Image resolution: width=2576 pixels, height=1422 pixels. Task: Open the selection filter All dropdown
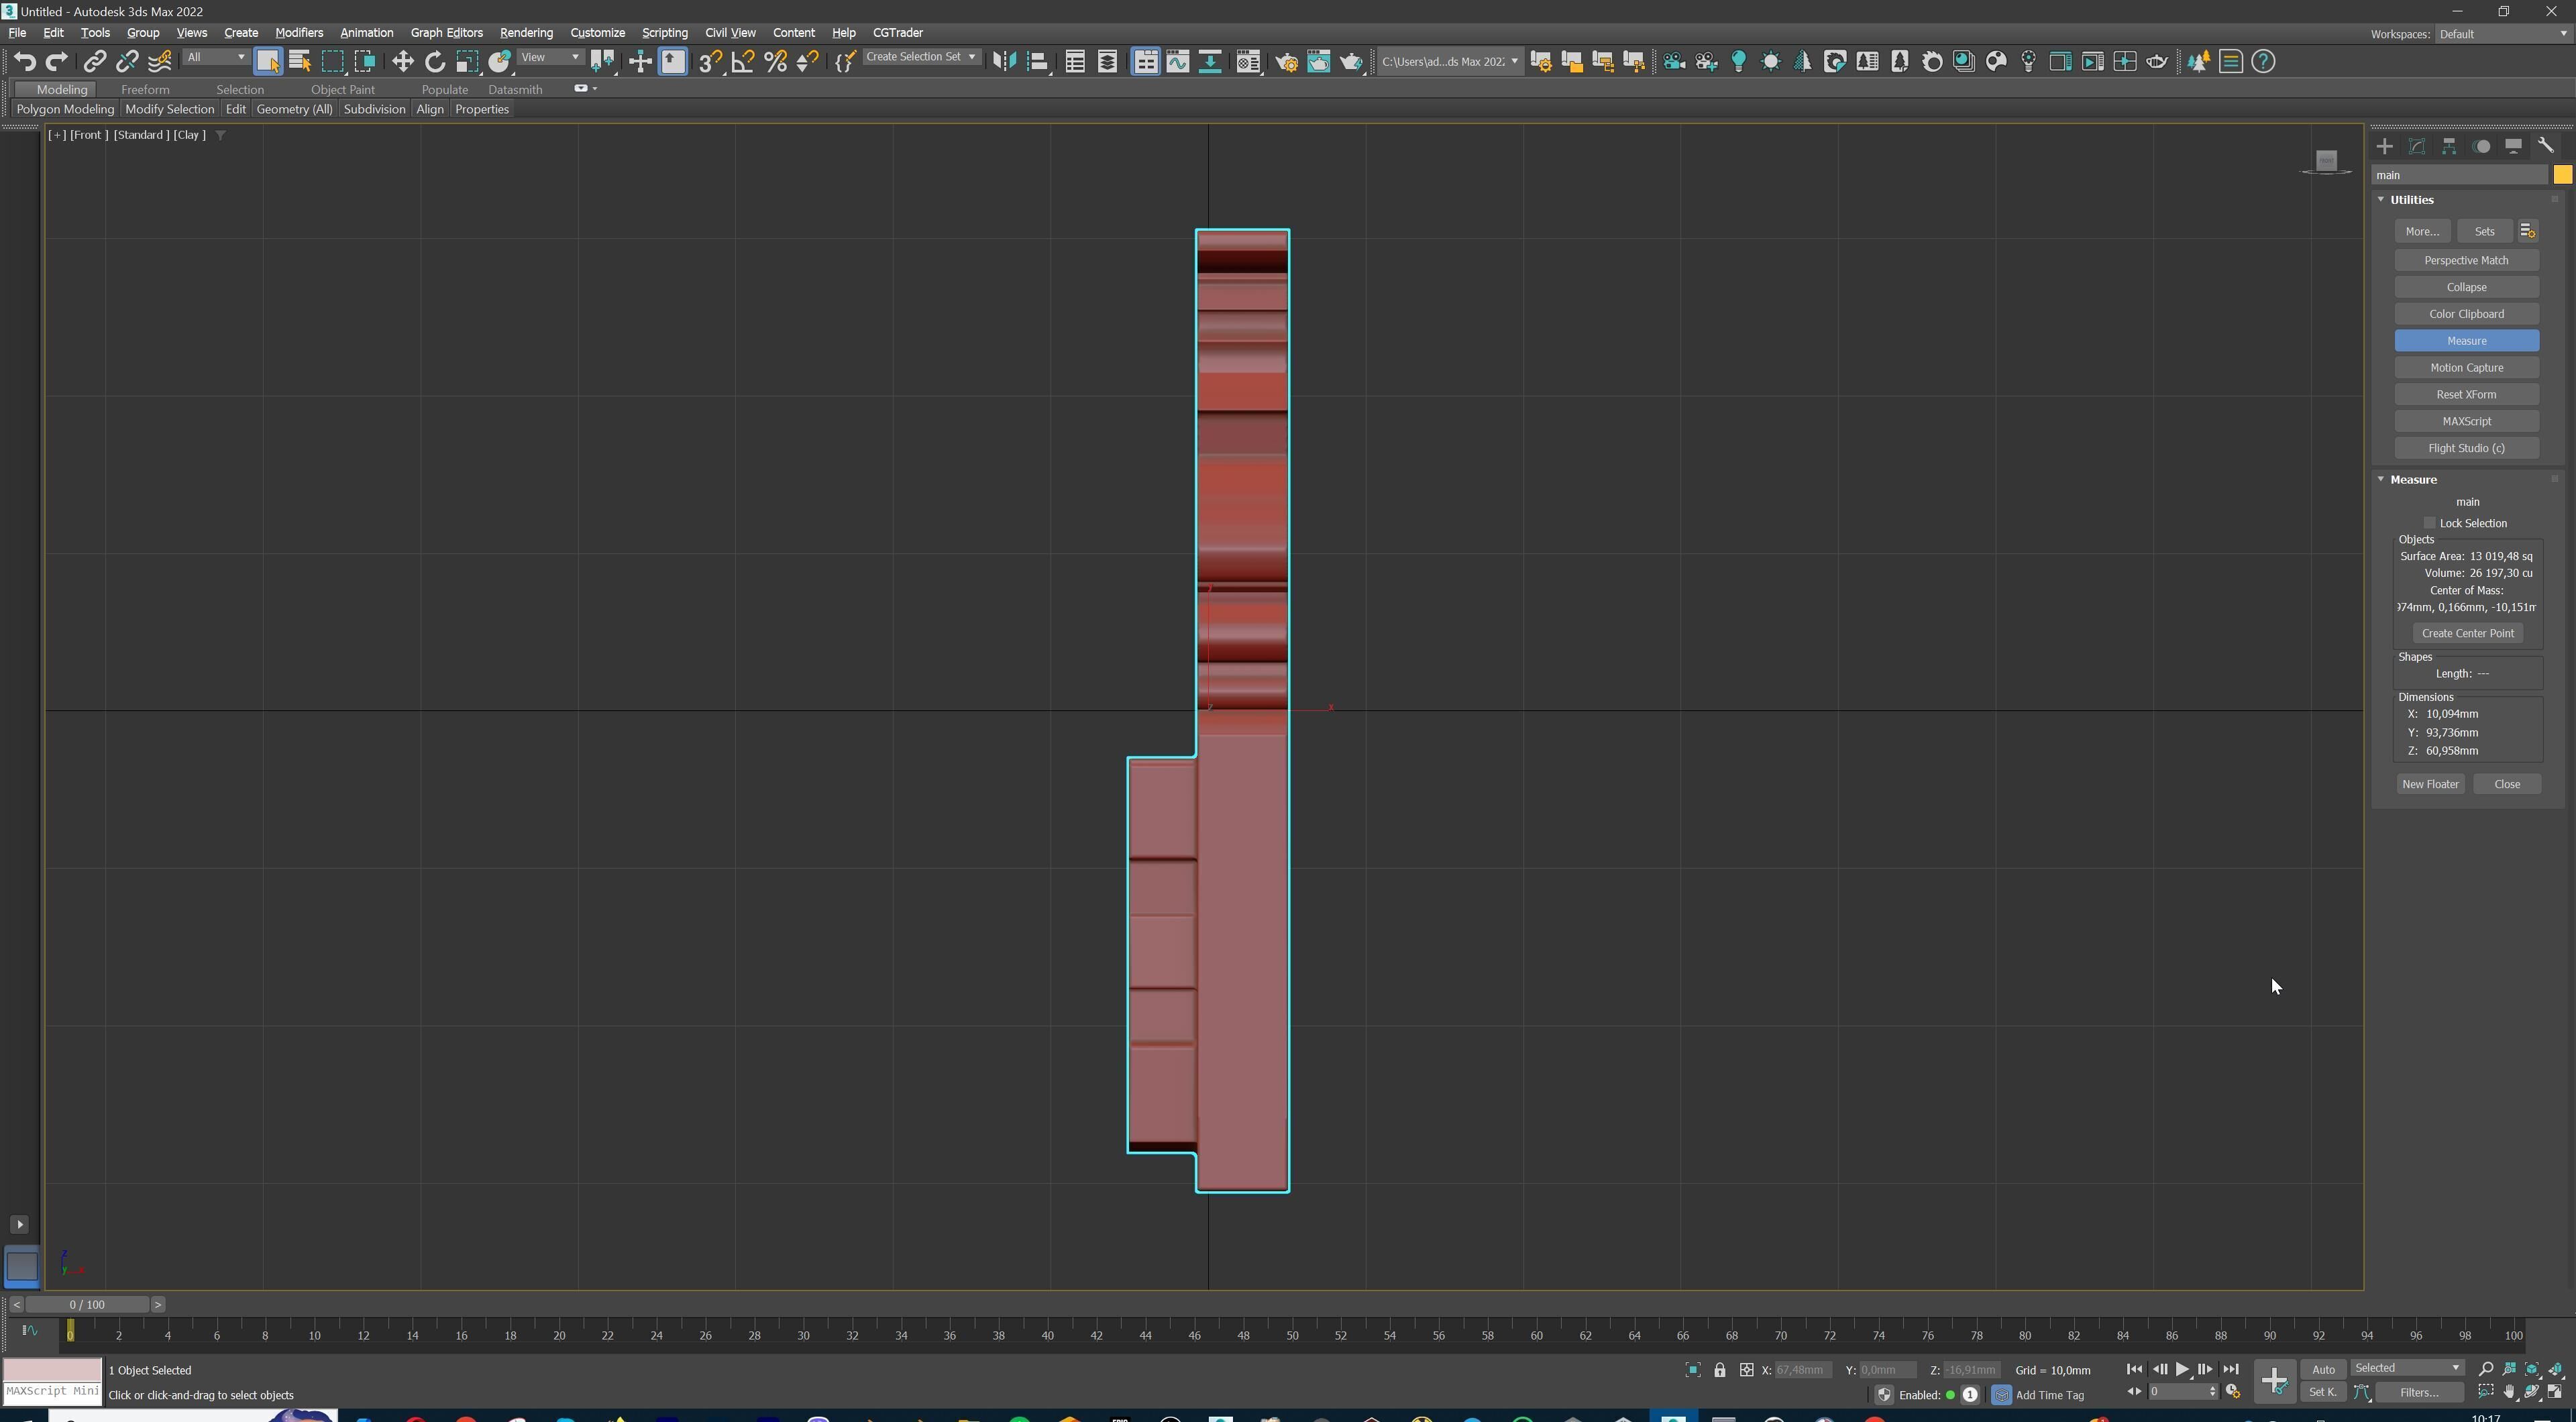[x=216, y=58]
